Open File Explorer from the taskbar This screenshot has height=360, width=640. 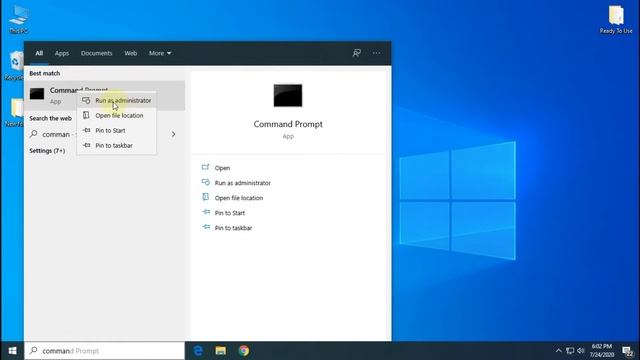(x=221, y=351)
